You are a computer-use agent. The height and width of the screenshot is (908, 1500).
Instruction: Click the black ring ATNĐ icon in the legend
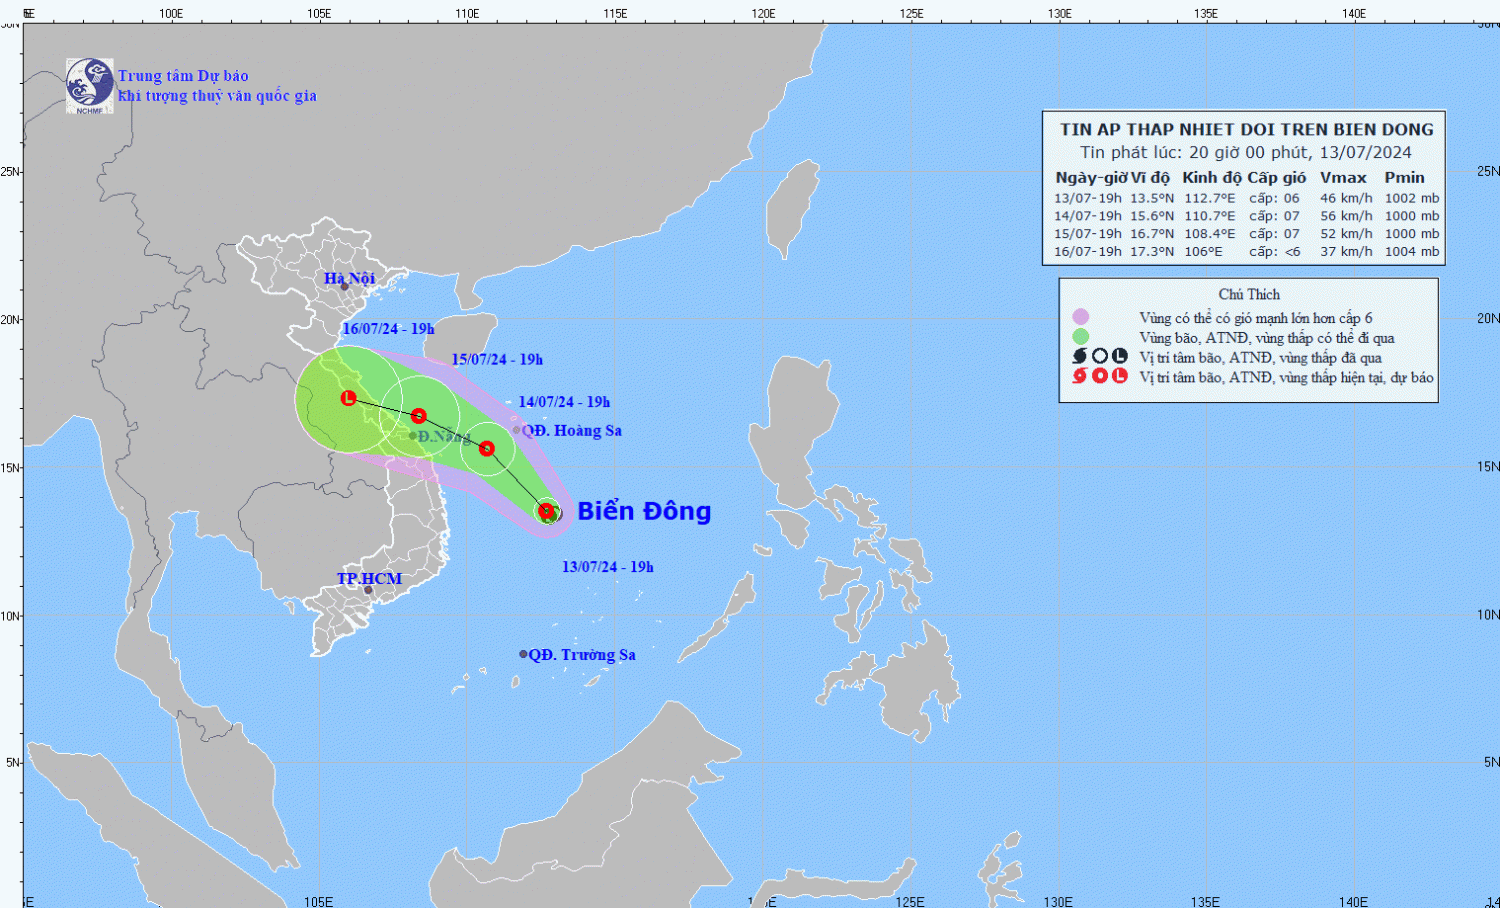1100,356
